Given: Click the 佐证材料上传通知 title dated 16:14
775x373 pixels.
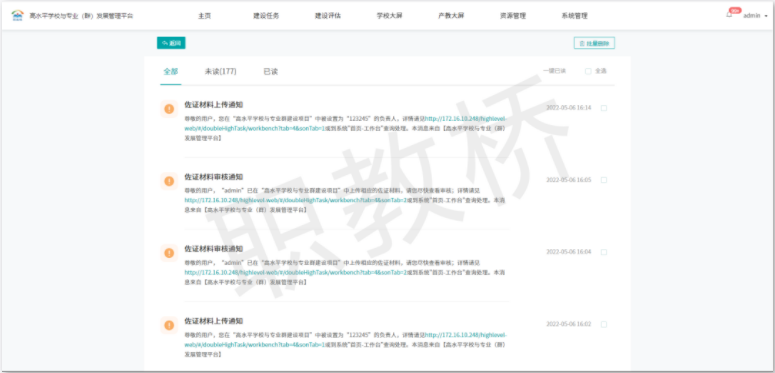Looking at the screenshot, I should pos(214,105).
